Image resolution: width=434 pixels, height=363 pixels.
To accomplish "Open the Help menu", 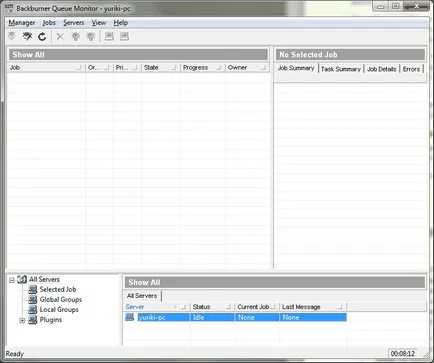I will tap(121, 23).
